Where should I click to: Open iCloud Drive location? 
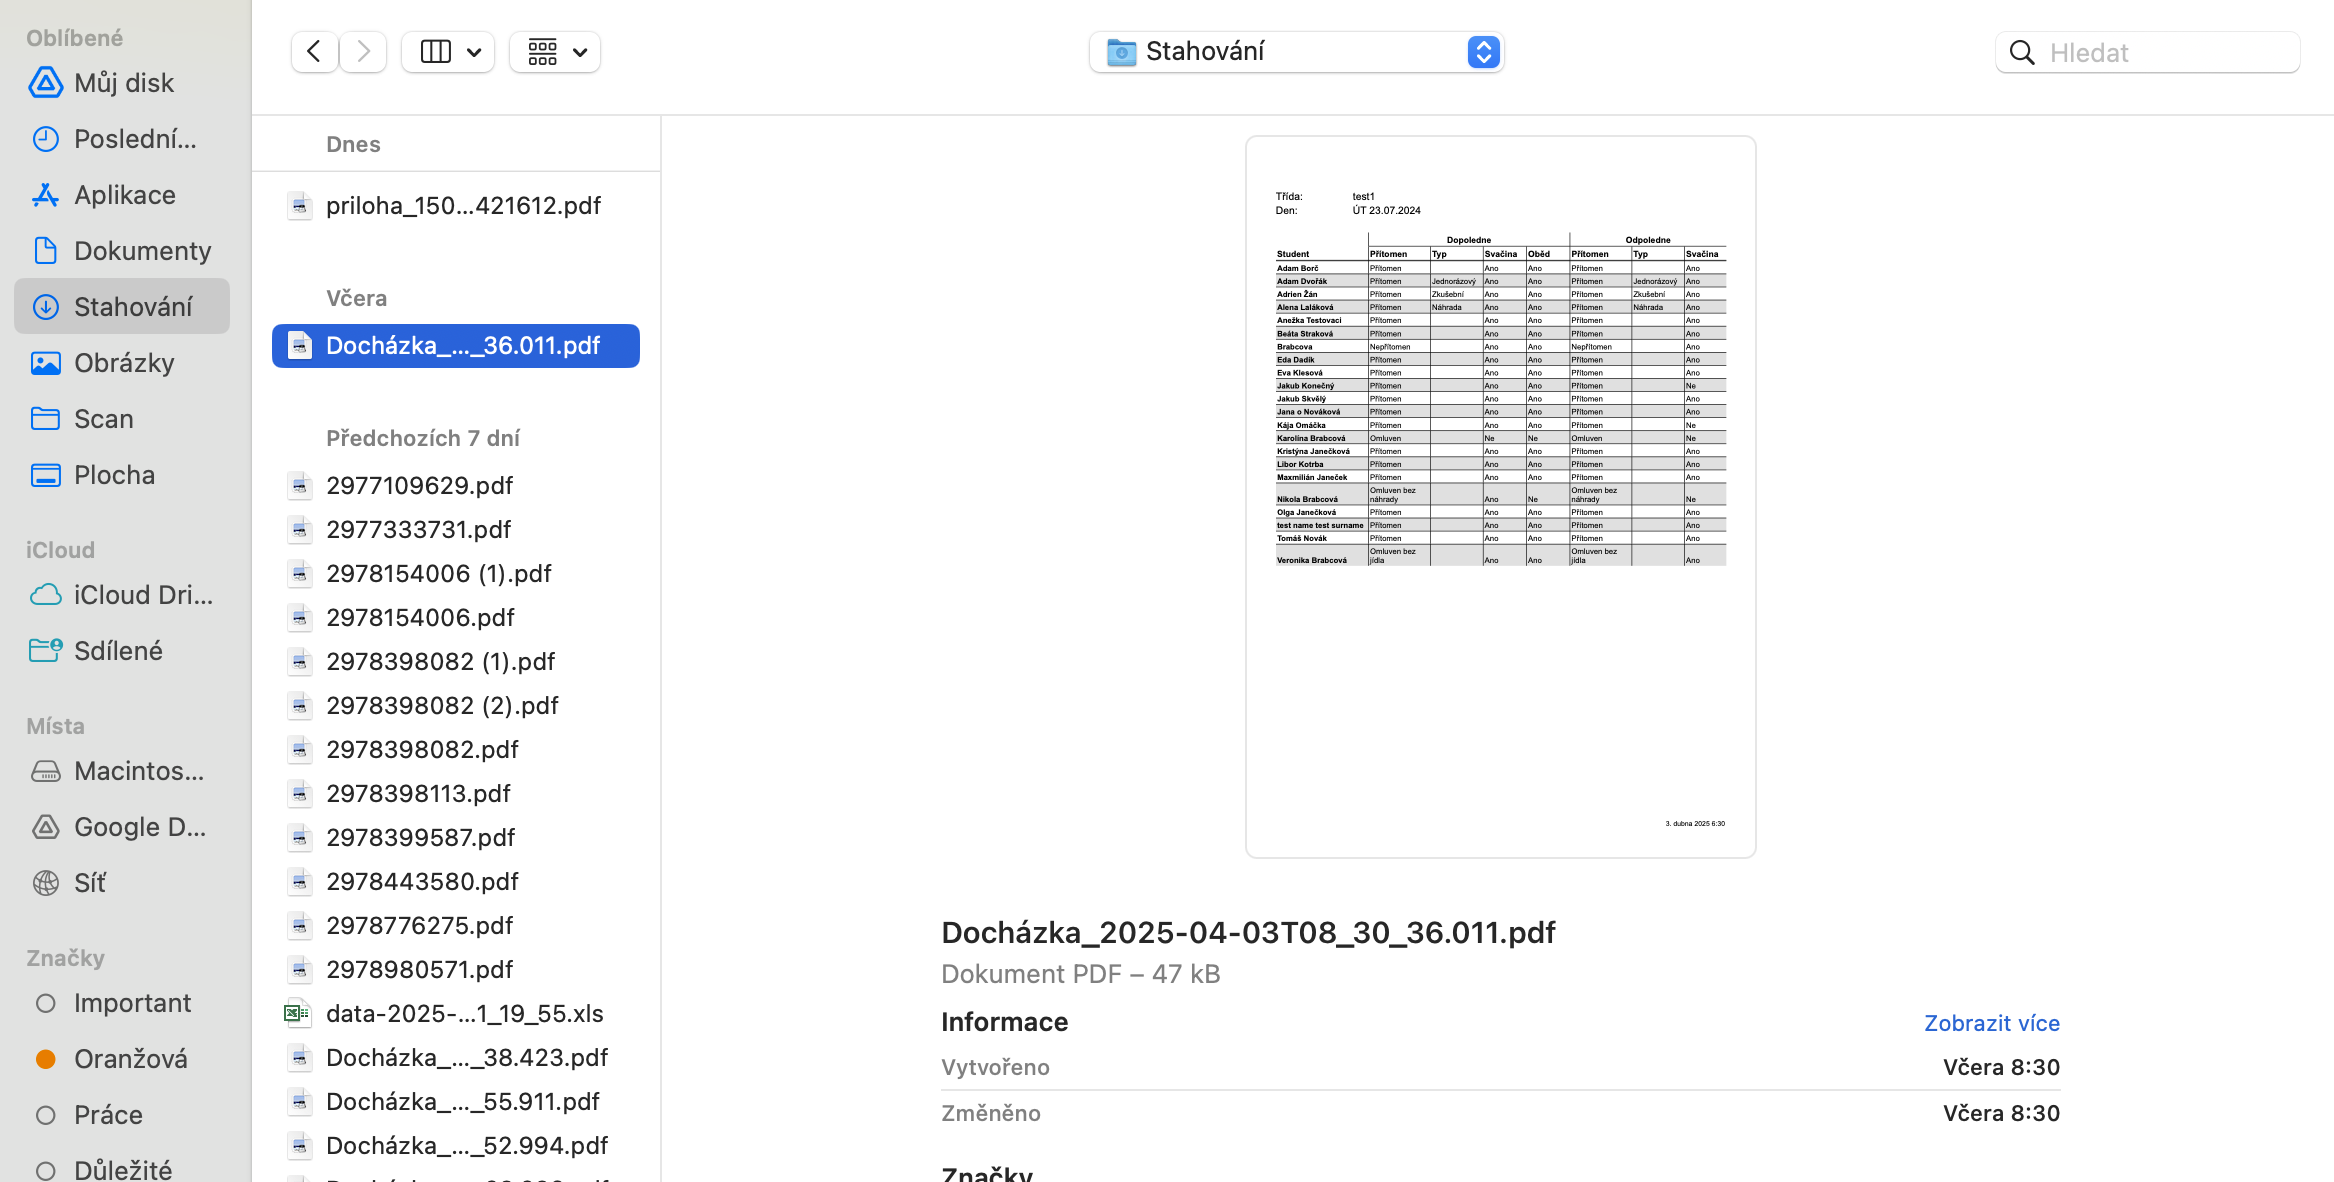click(142, 595)
